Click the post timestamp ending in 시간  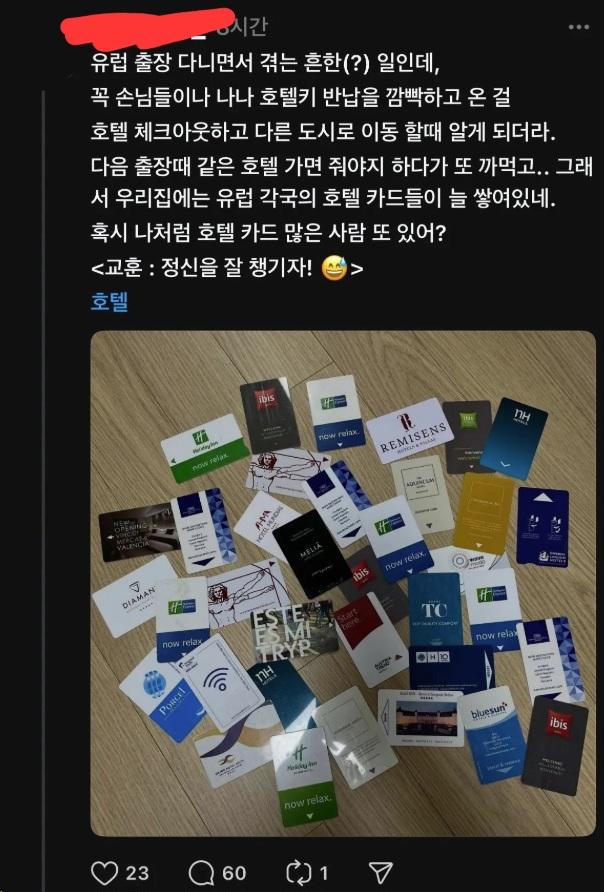coord(242,27)
